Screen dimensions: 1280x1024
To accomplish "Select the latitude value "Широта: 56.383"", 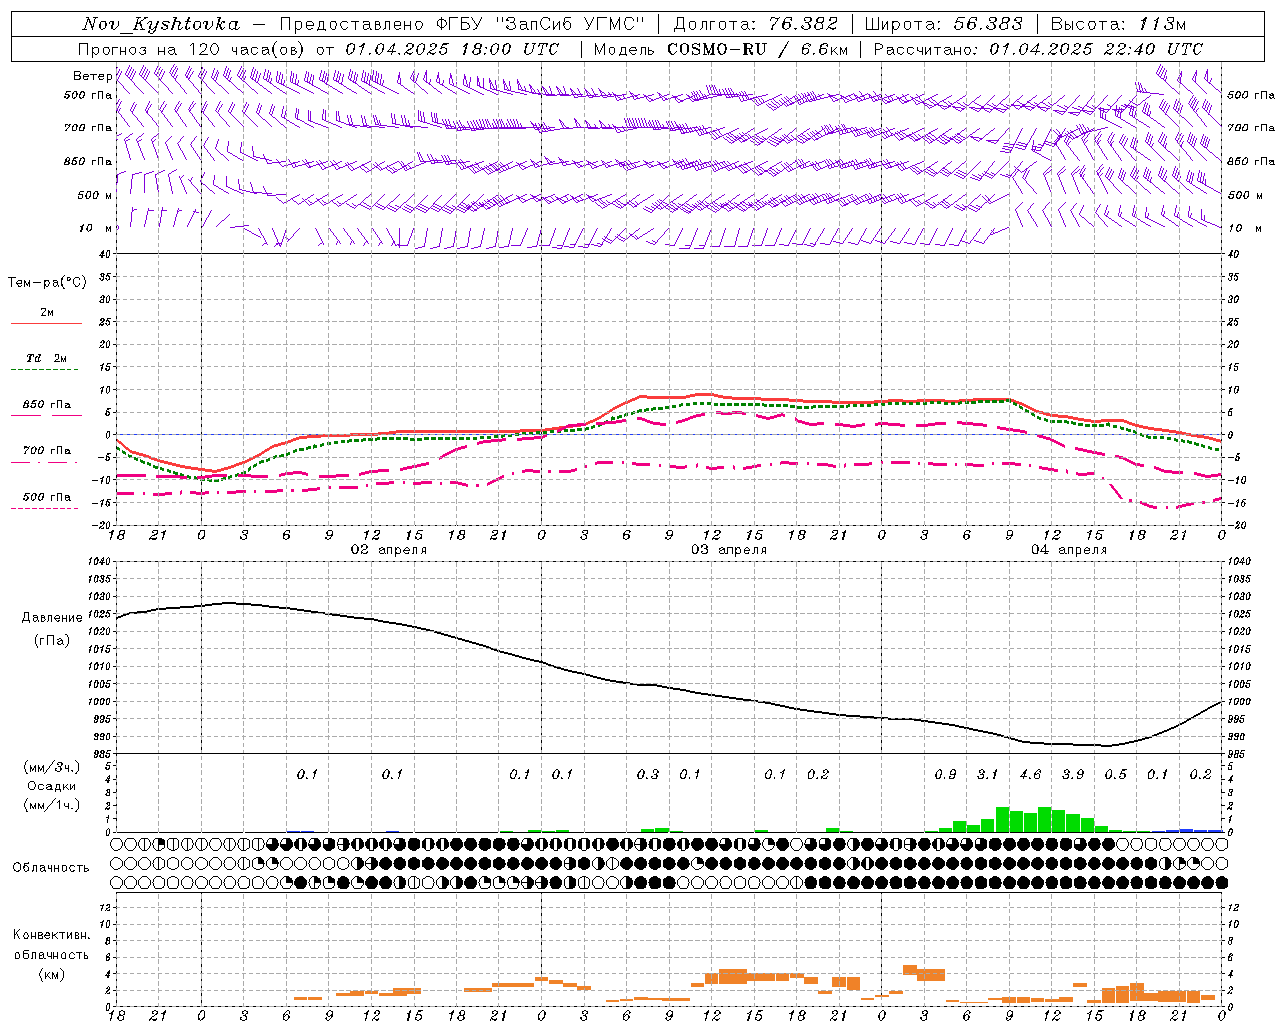I will tap(944, 24).
